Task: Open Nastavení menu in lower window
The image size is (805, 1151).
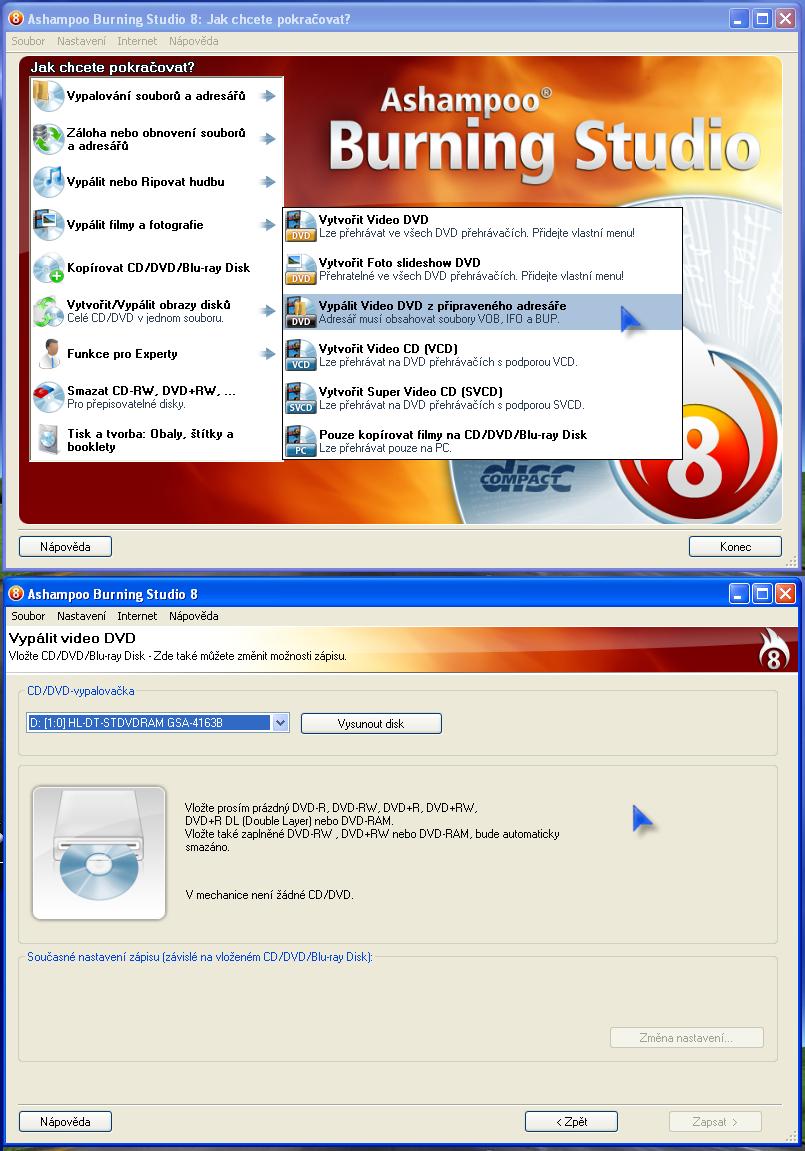Action: click(x=81, y=616)
